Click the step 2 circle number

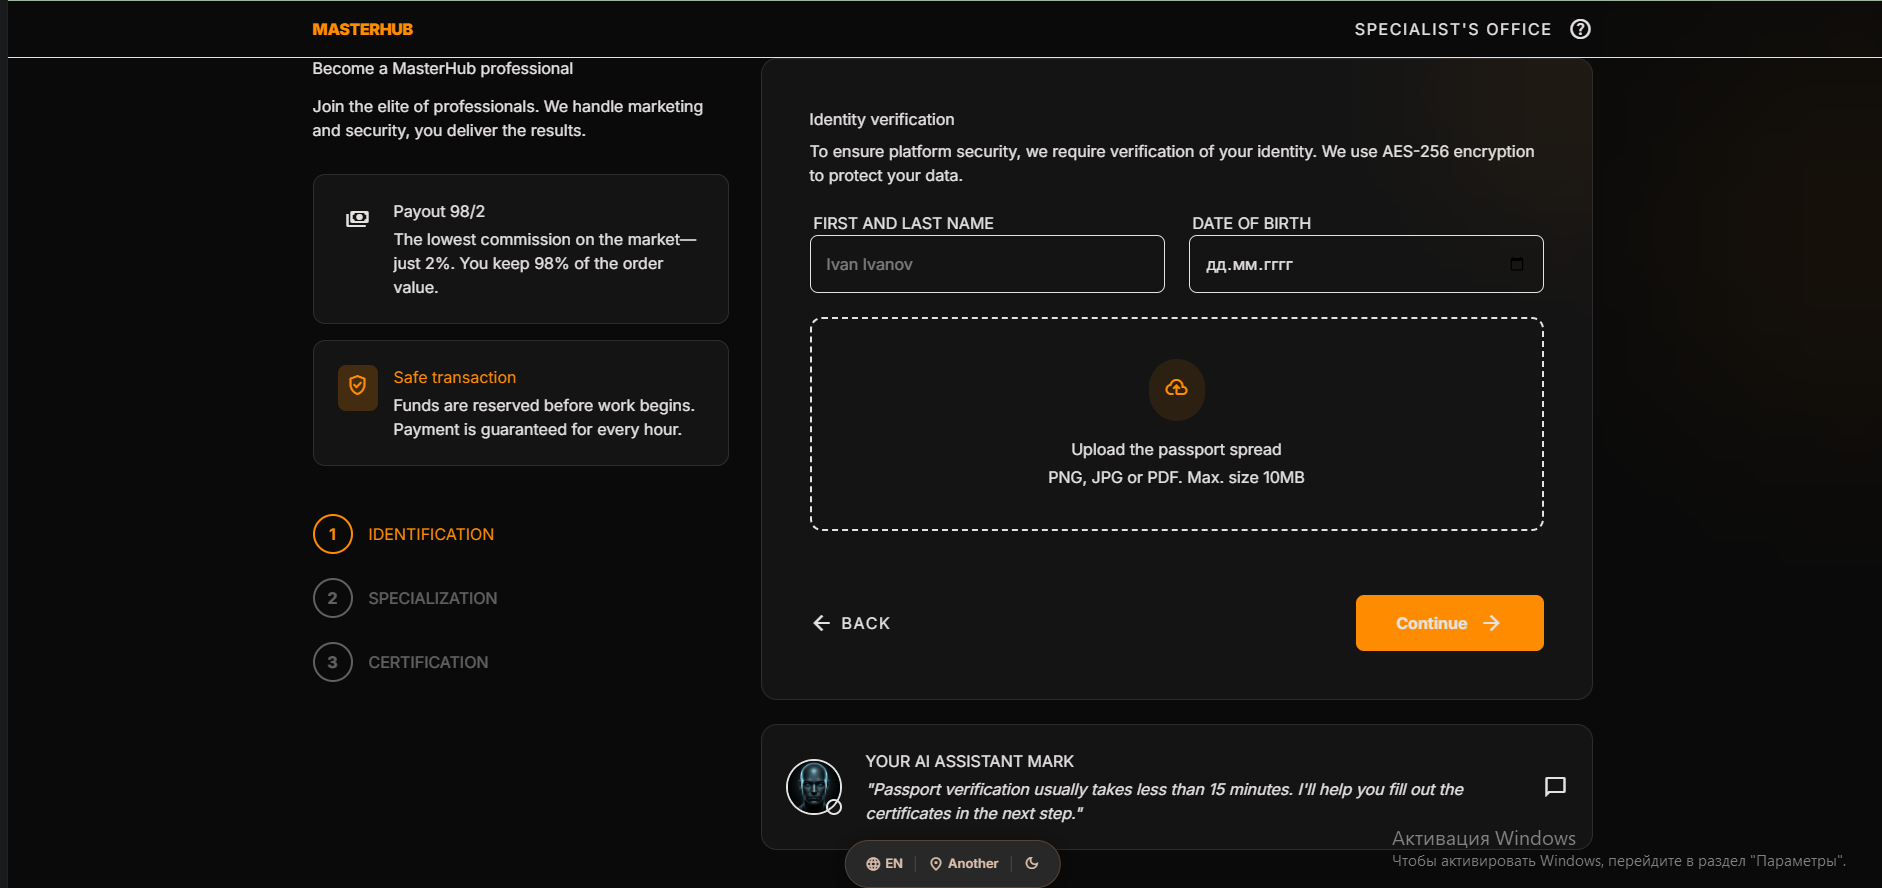pos(333,598)
